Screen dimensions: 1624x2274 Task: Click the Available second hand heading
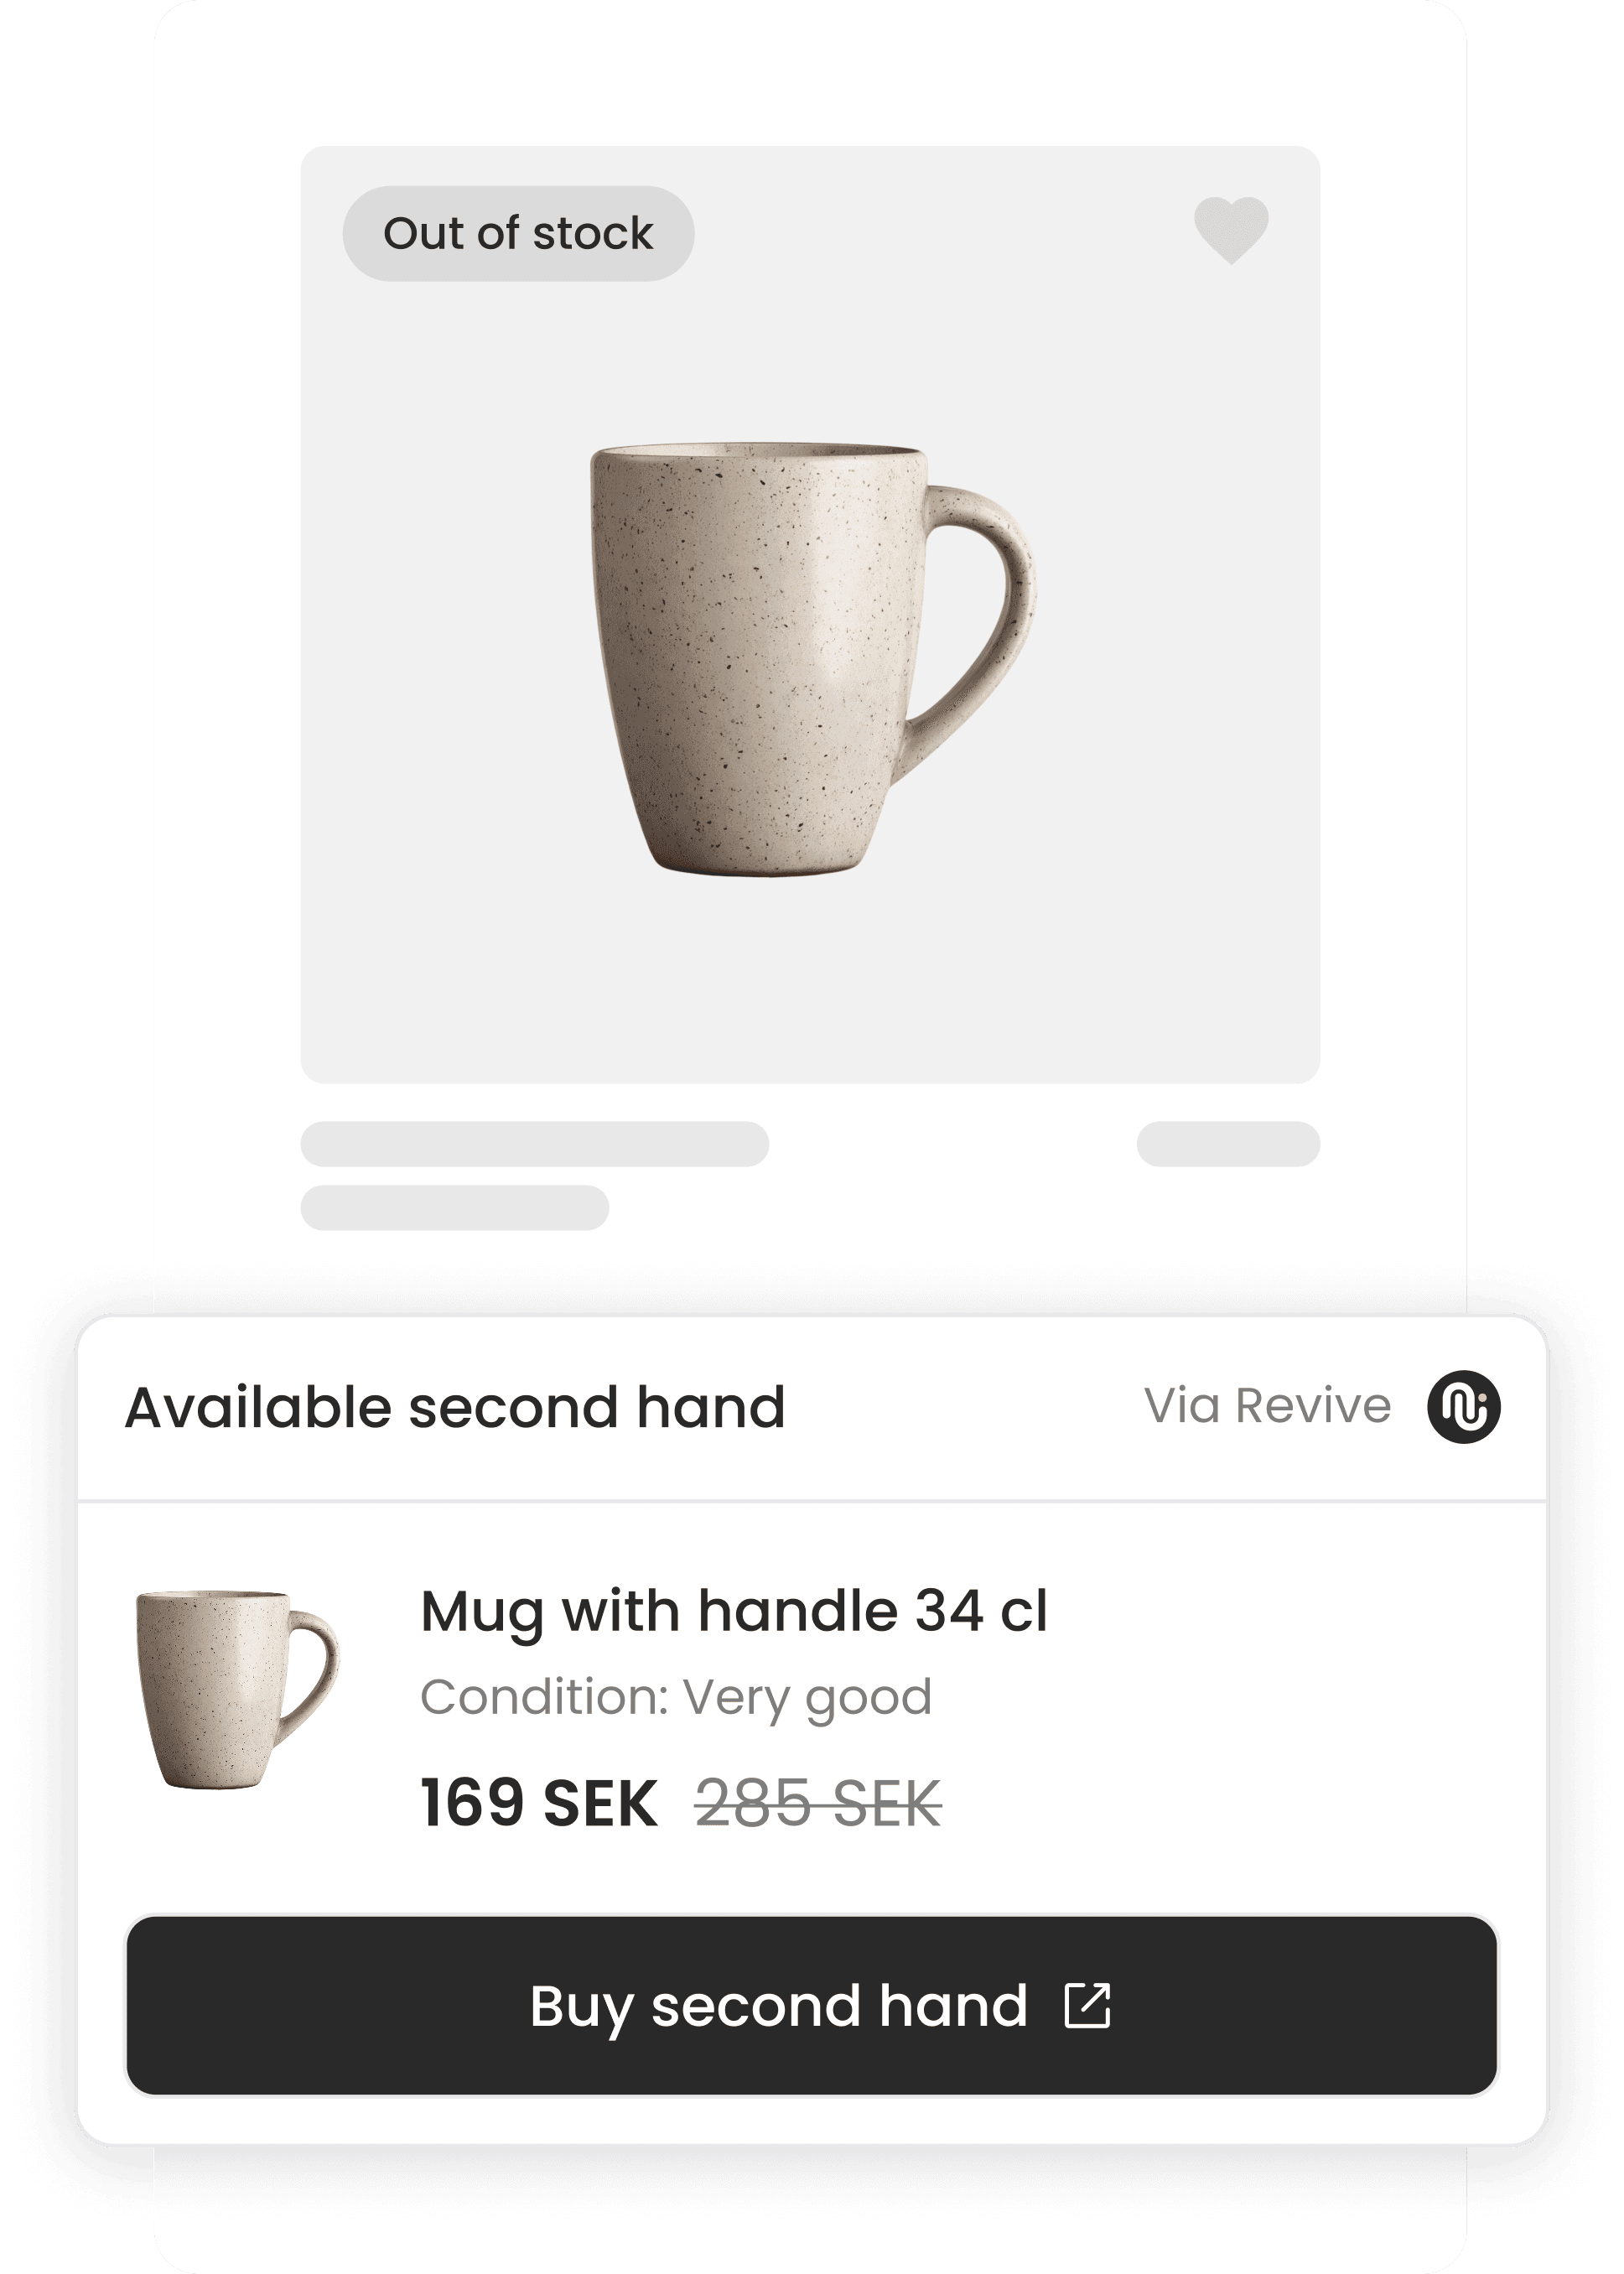pyautogui.click(x=455, y=1407)
